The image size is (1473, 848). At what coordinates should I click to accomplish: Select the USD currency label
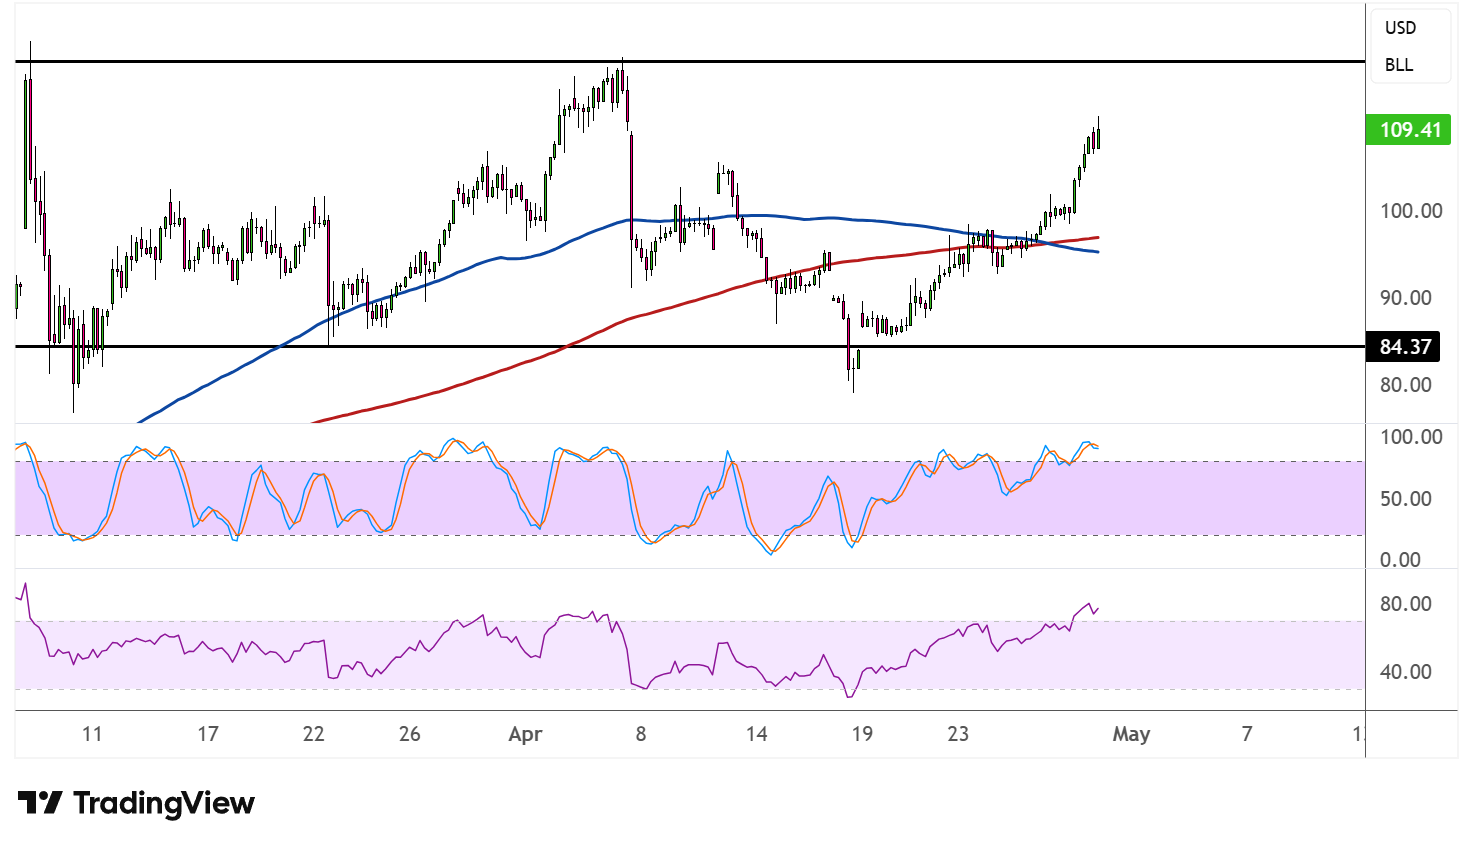coord(1400,28)
